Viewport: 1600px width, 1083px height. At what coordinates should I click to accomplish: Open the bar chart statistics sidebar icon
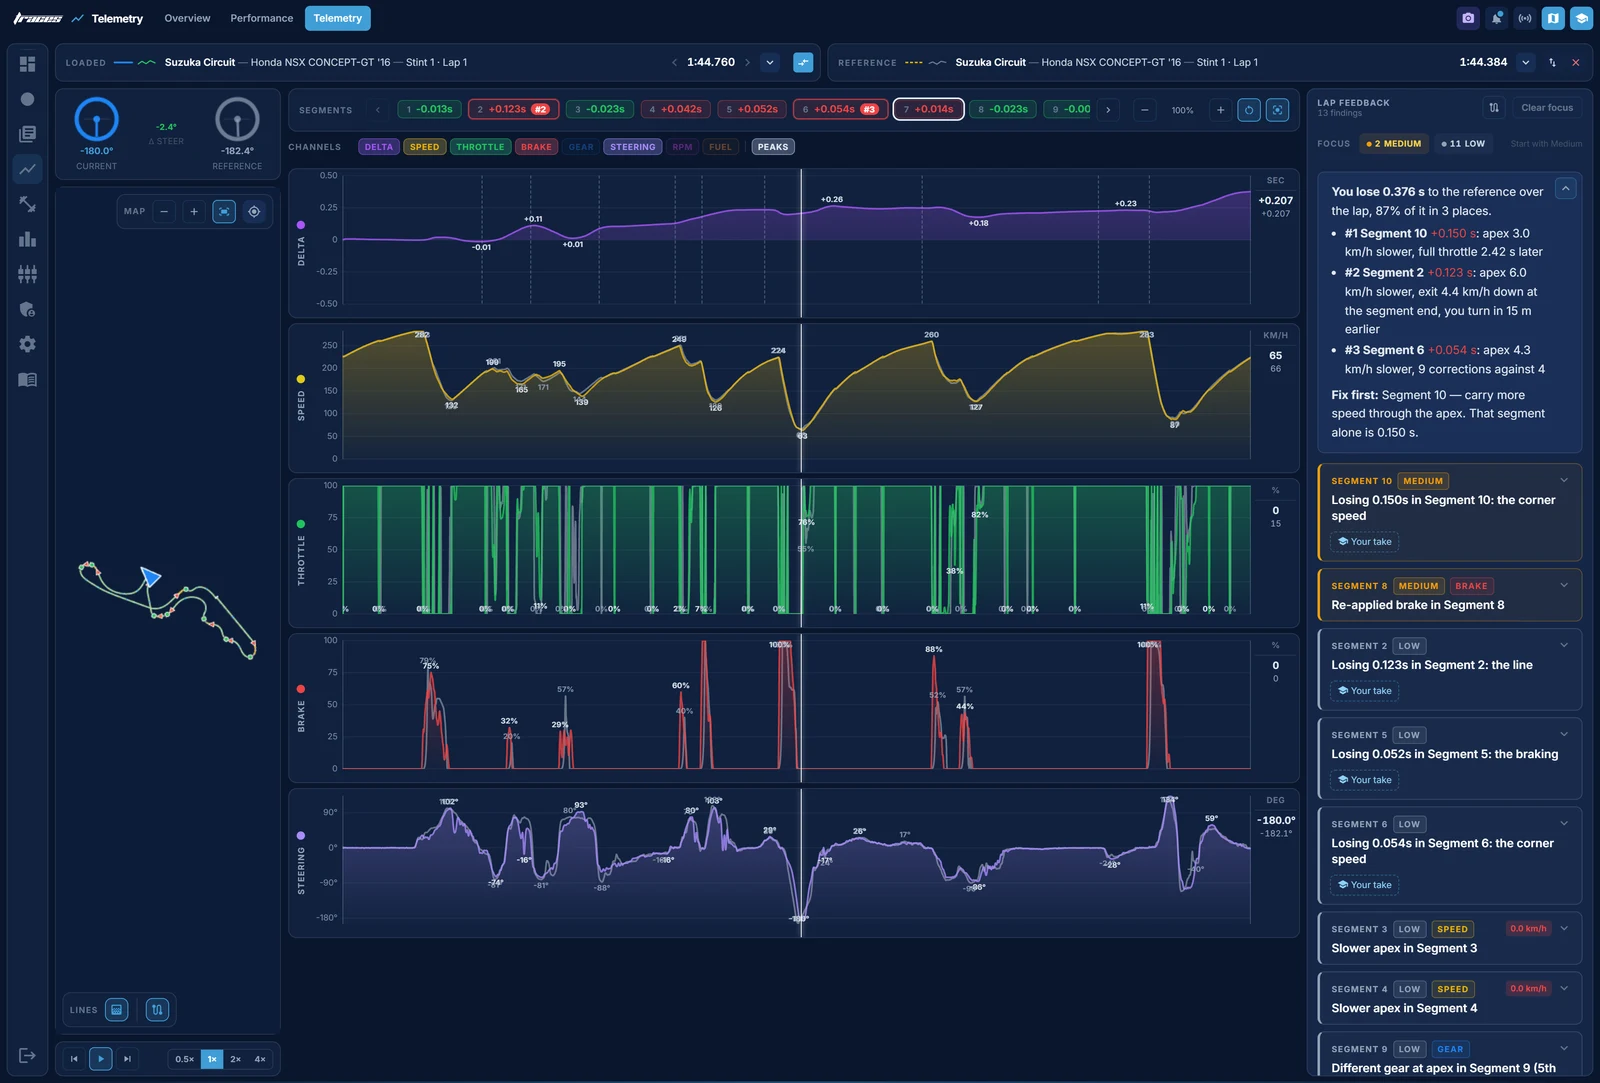27,239
